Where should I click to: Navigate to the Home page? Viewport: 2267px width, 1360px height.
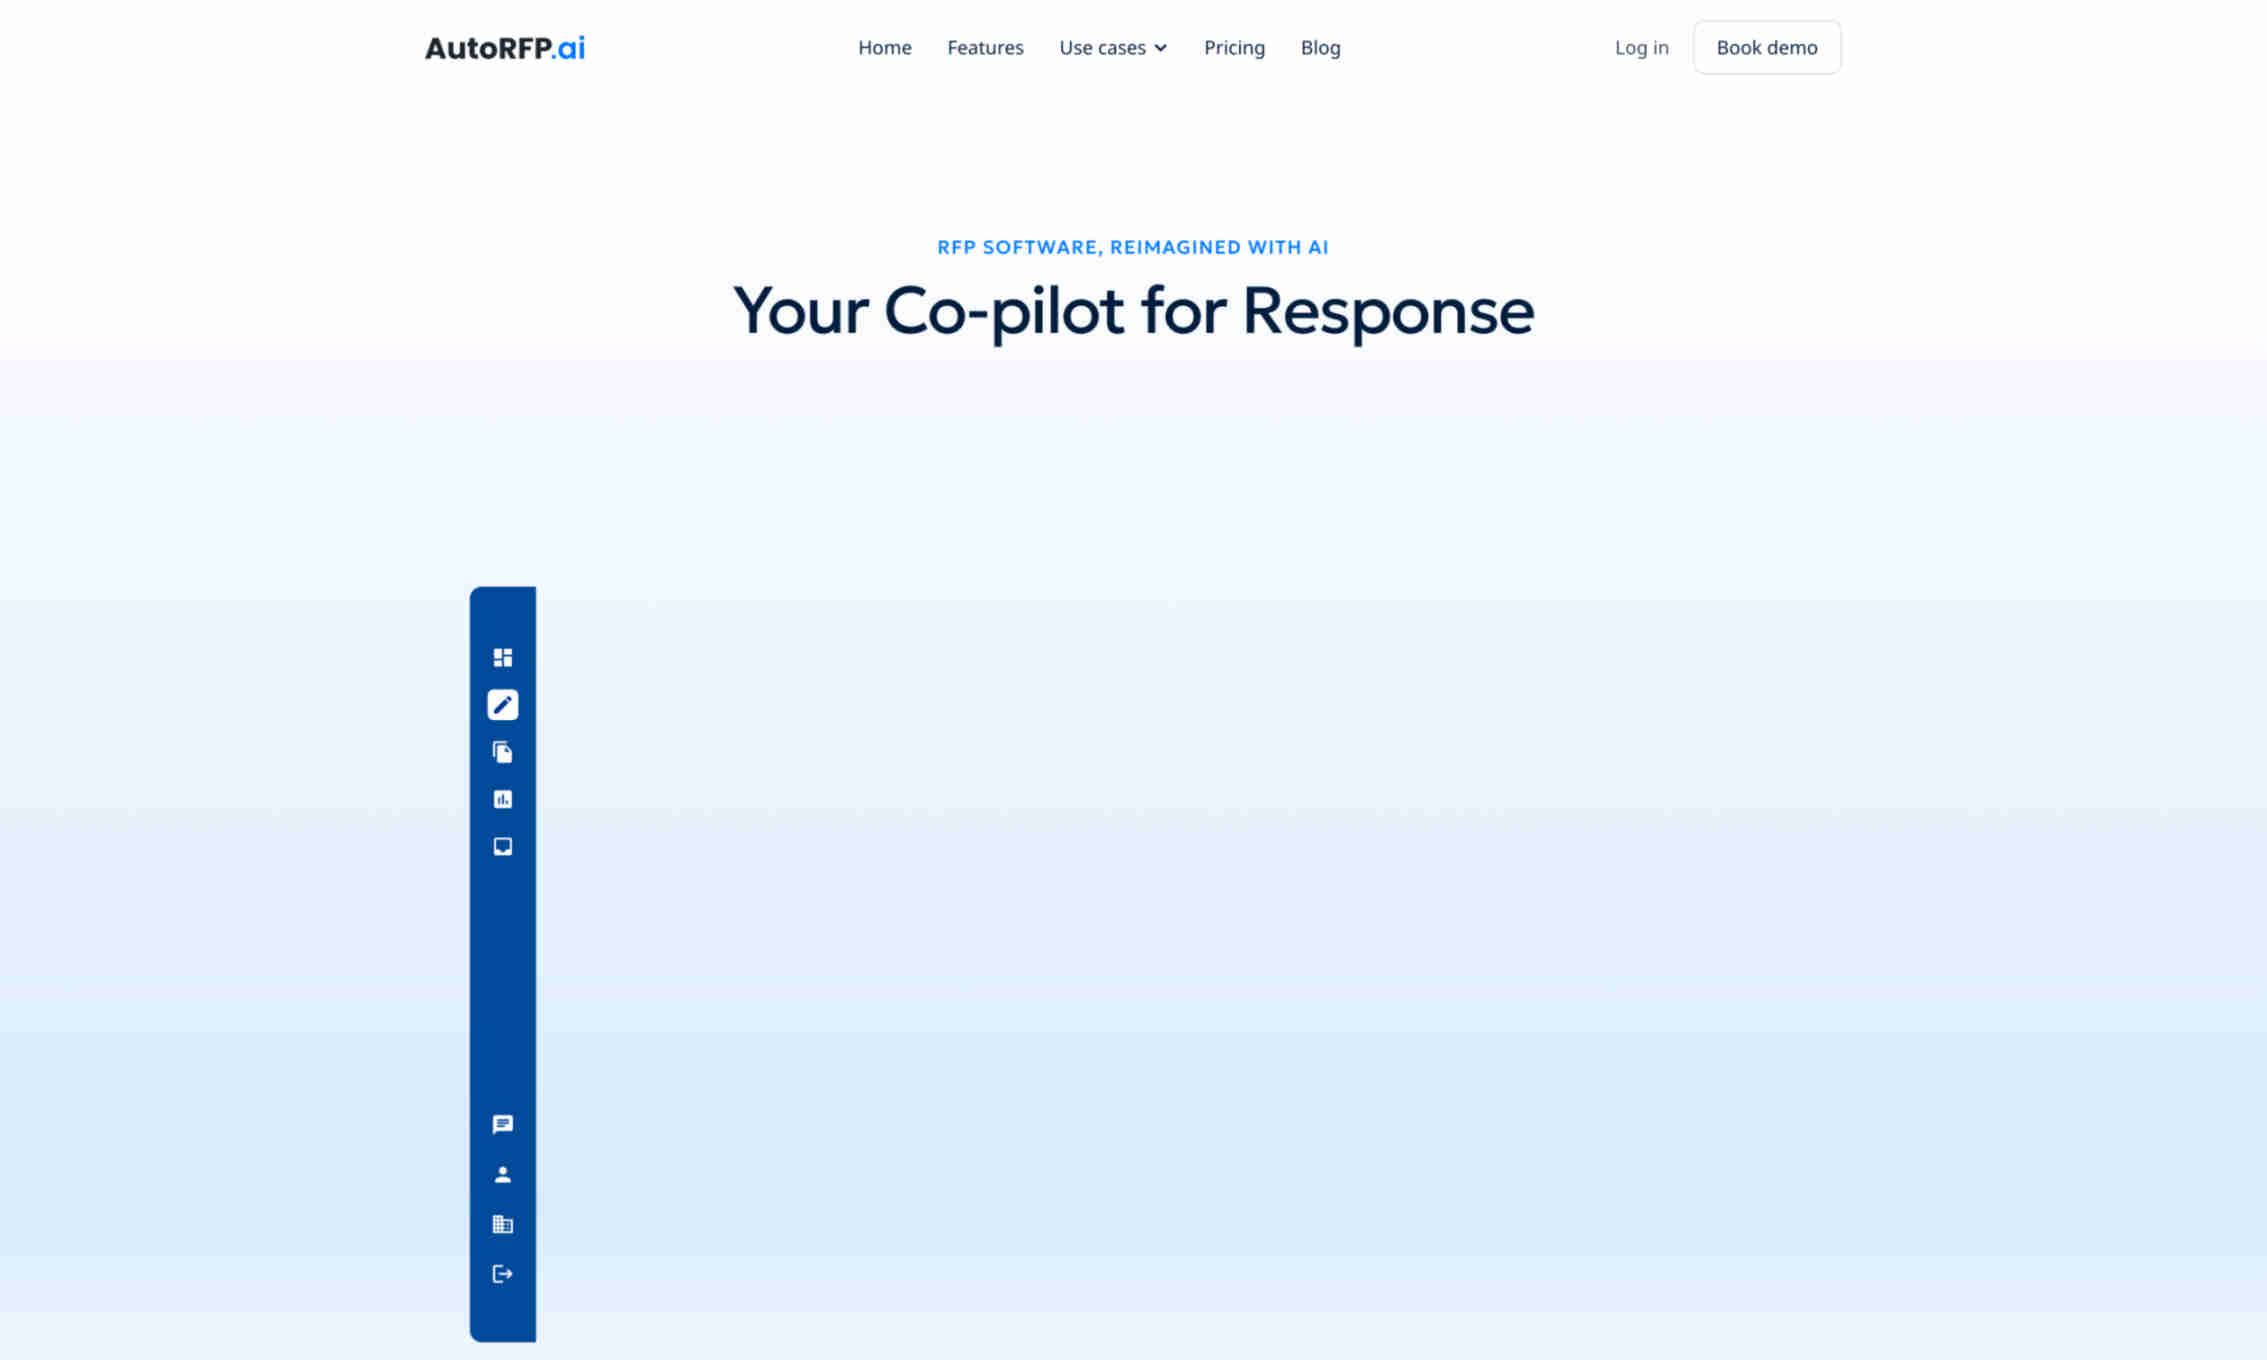(883, 47)
